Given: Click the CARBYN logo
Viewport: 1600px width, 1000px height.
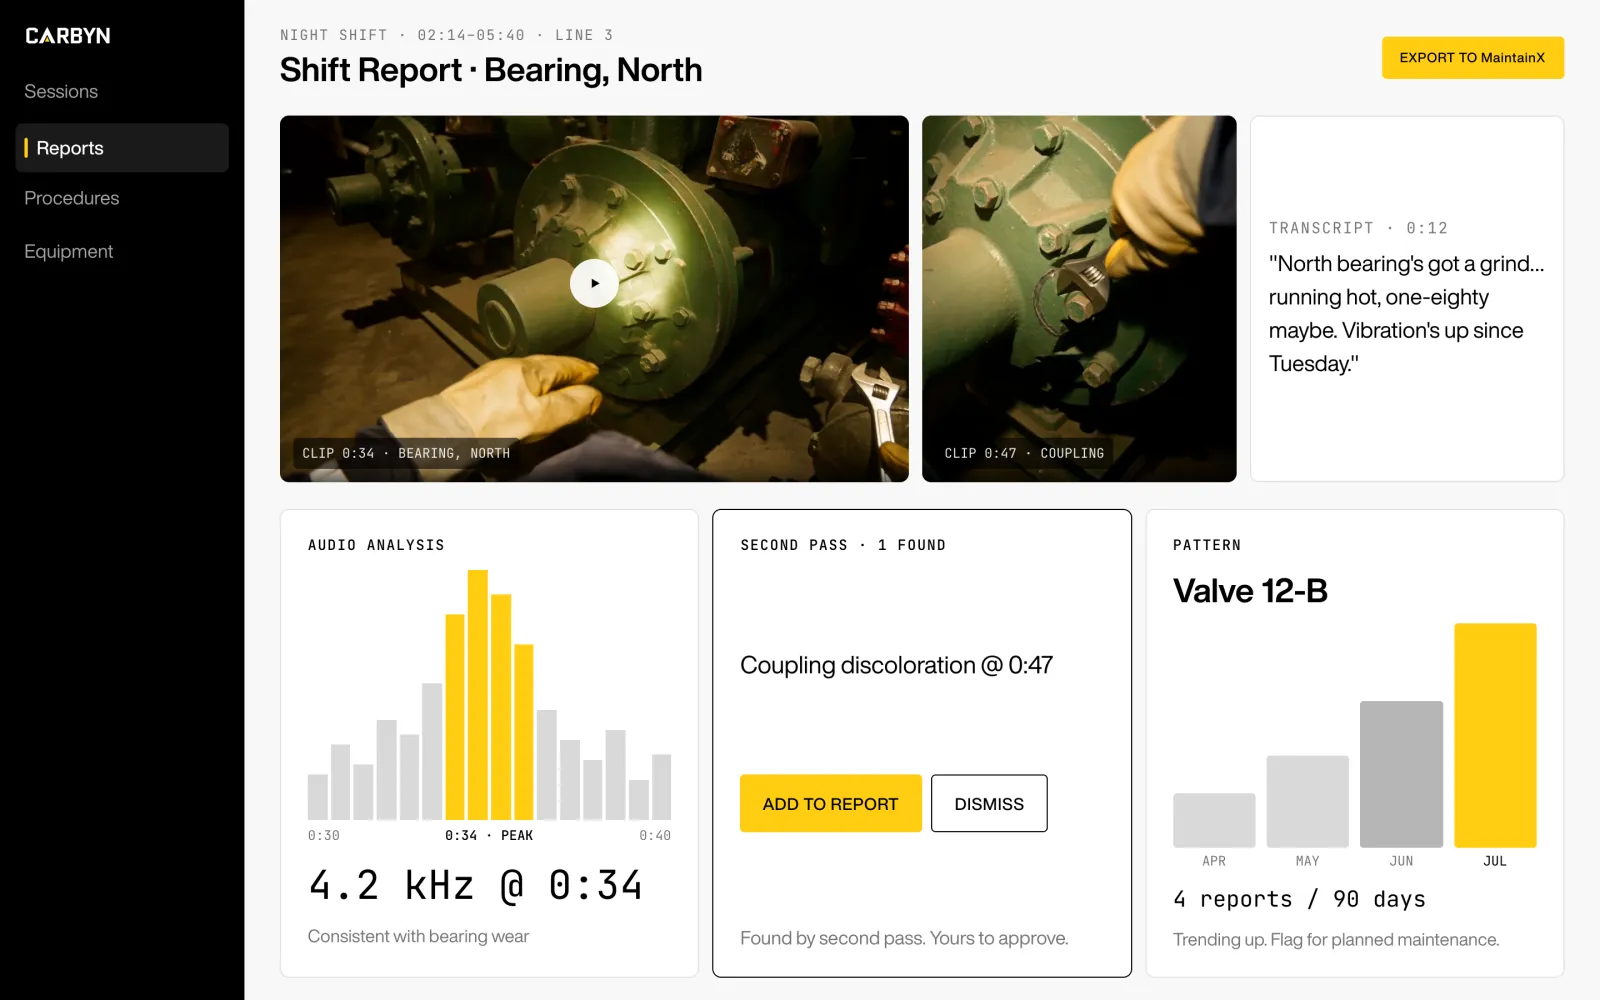Looking at the screenshot, I should click(x=68, y=36).
